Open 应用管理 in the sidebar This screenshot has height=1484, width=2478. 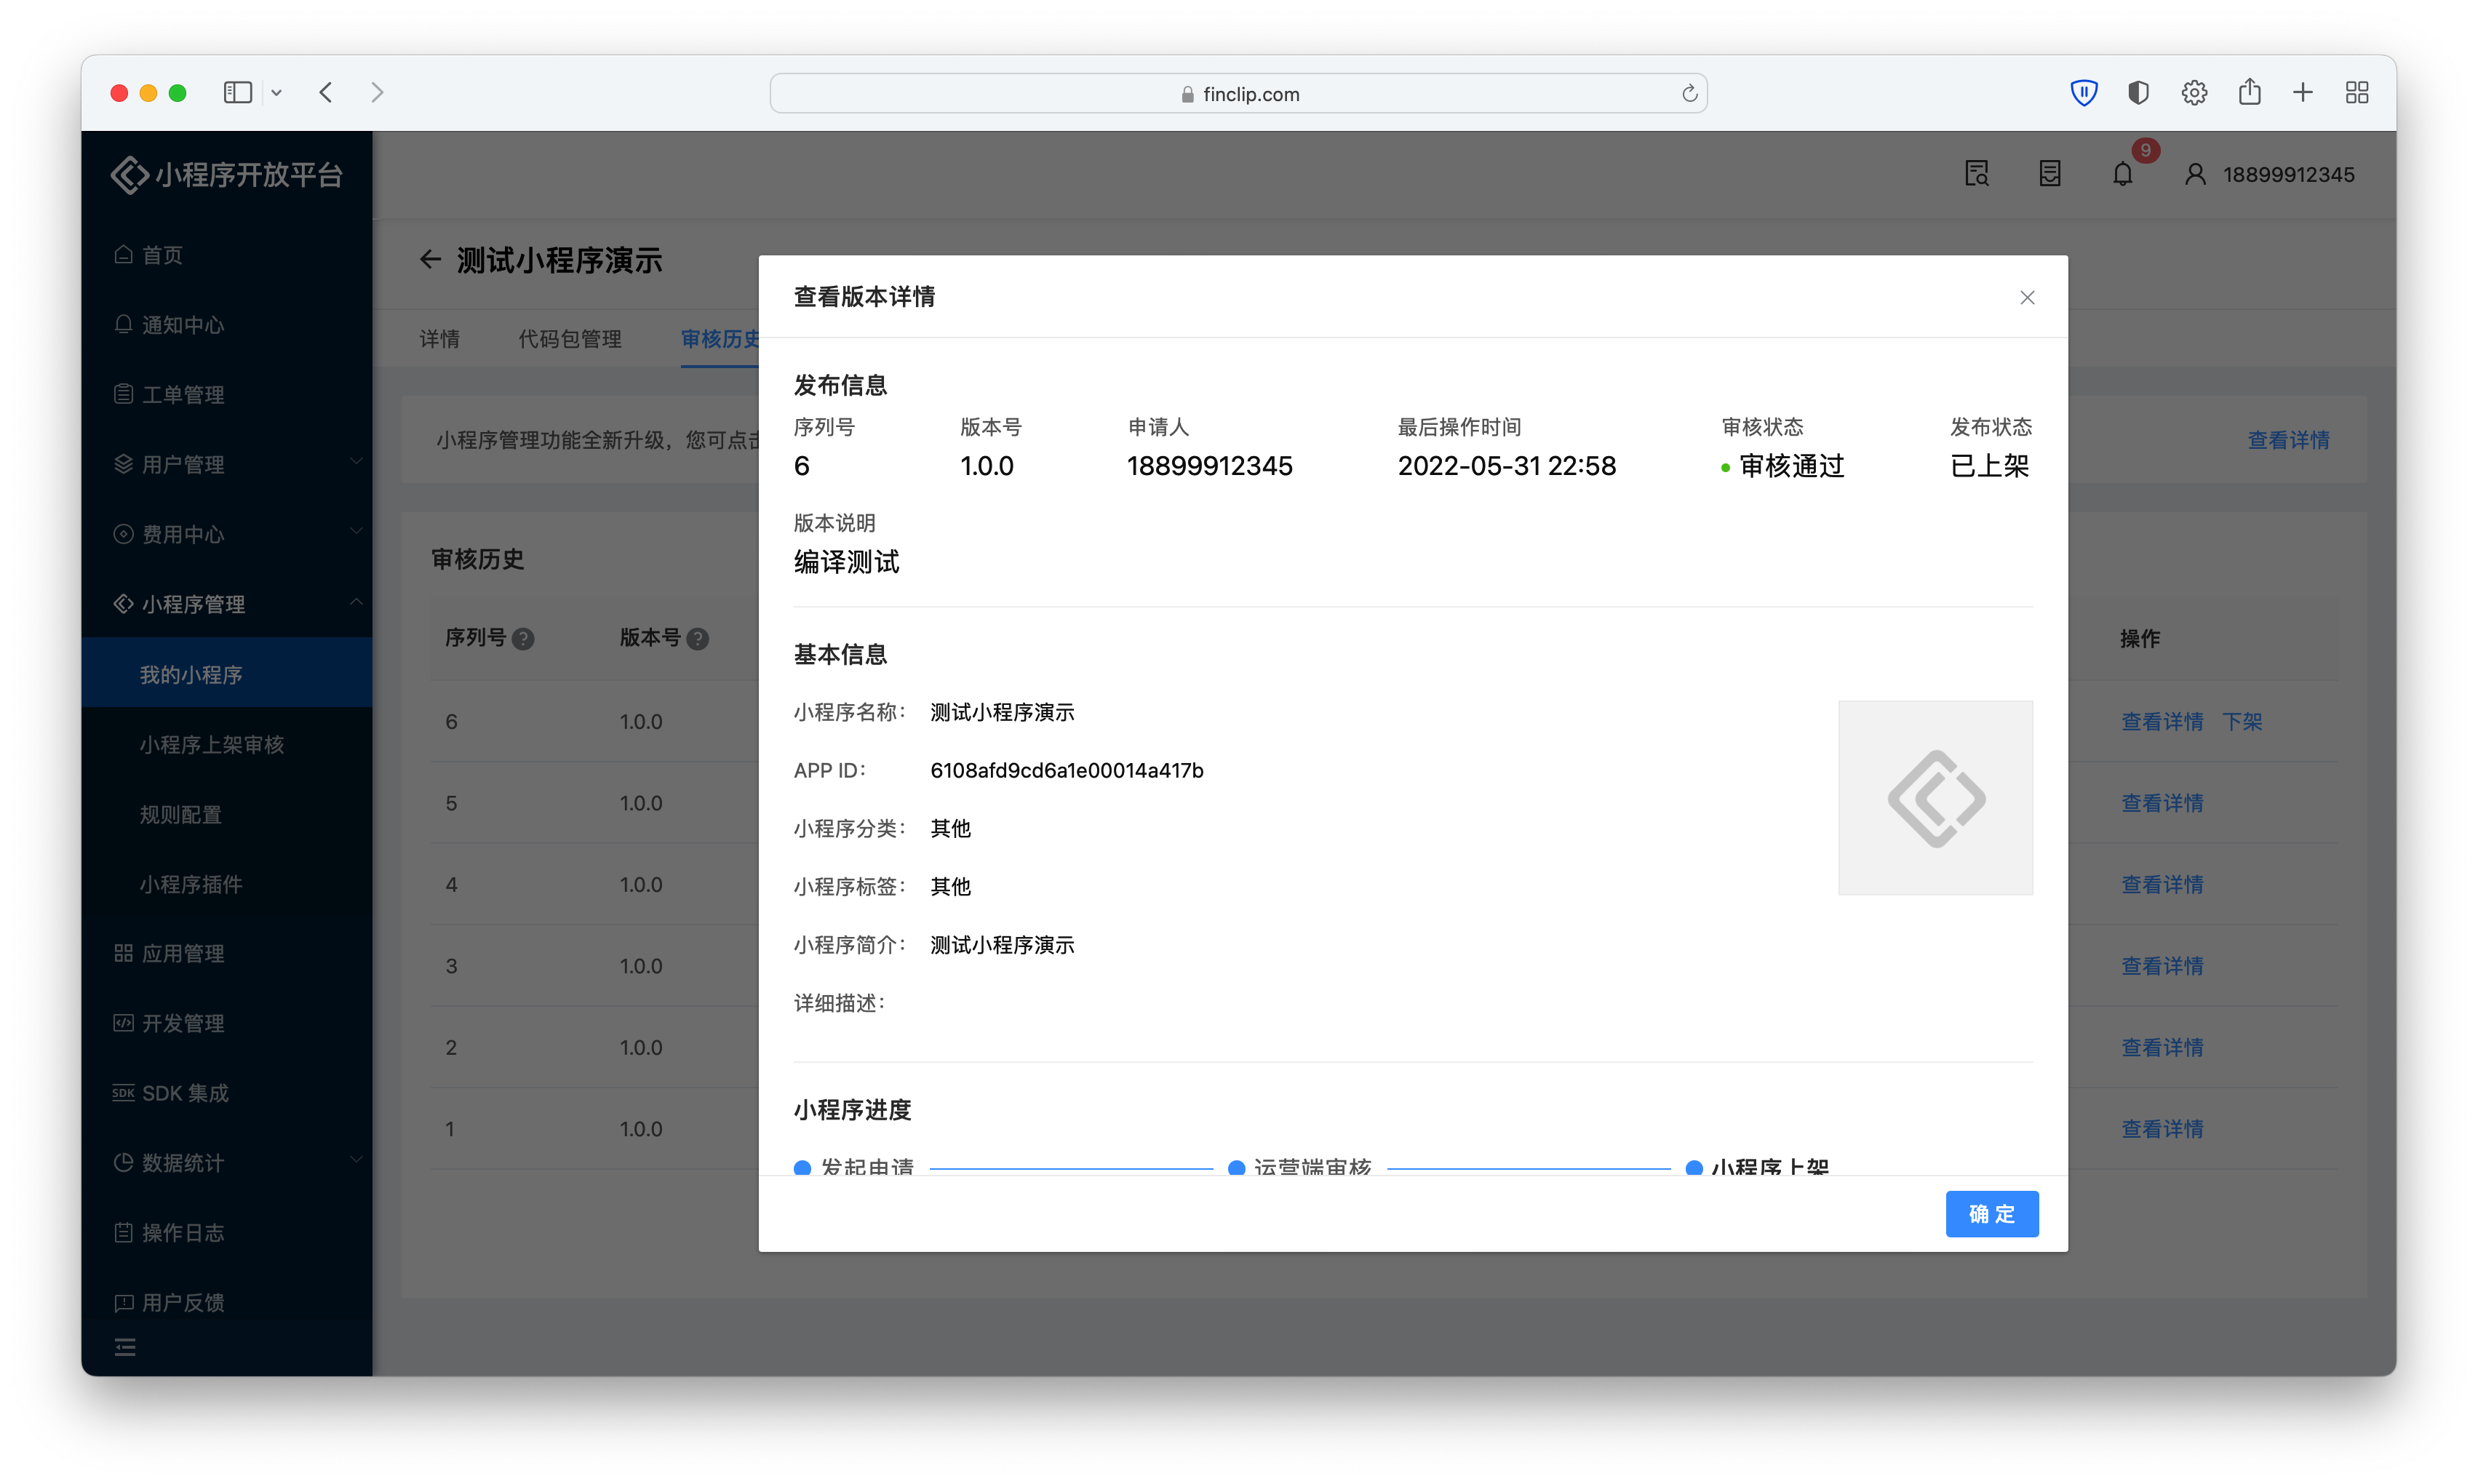[226, 953]
